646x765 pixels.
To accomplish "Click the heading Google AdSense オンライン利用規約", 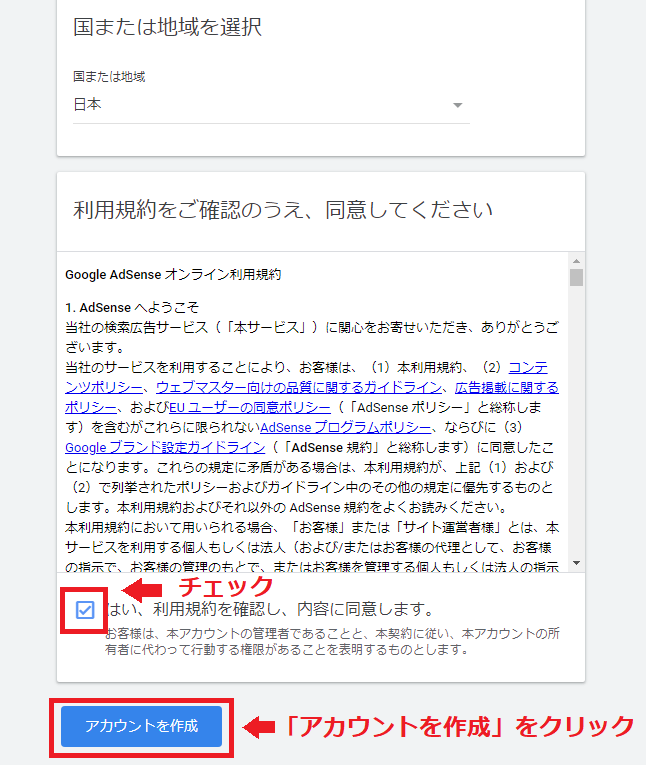I will [x=173, y=275].
